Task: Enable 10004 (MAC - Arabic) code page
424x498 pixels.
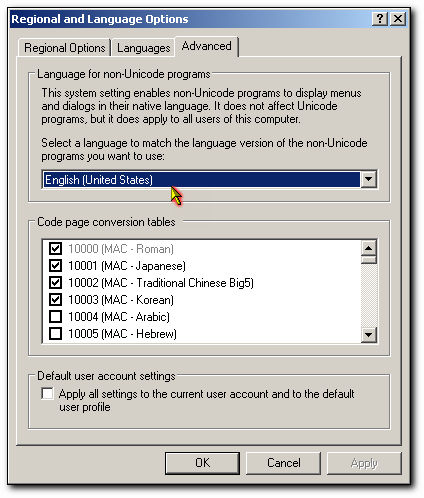Action: coord(55,317)
